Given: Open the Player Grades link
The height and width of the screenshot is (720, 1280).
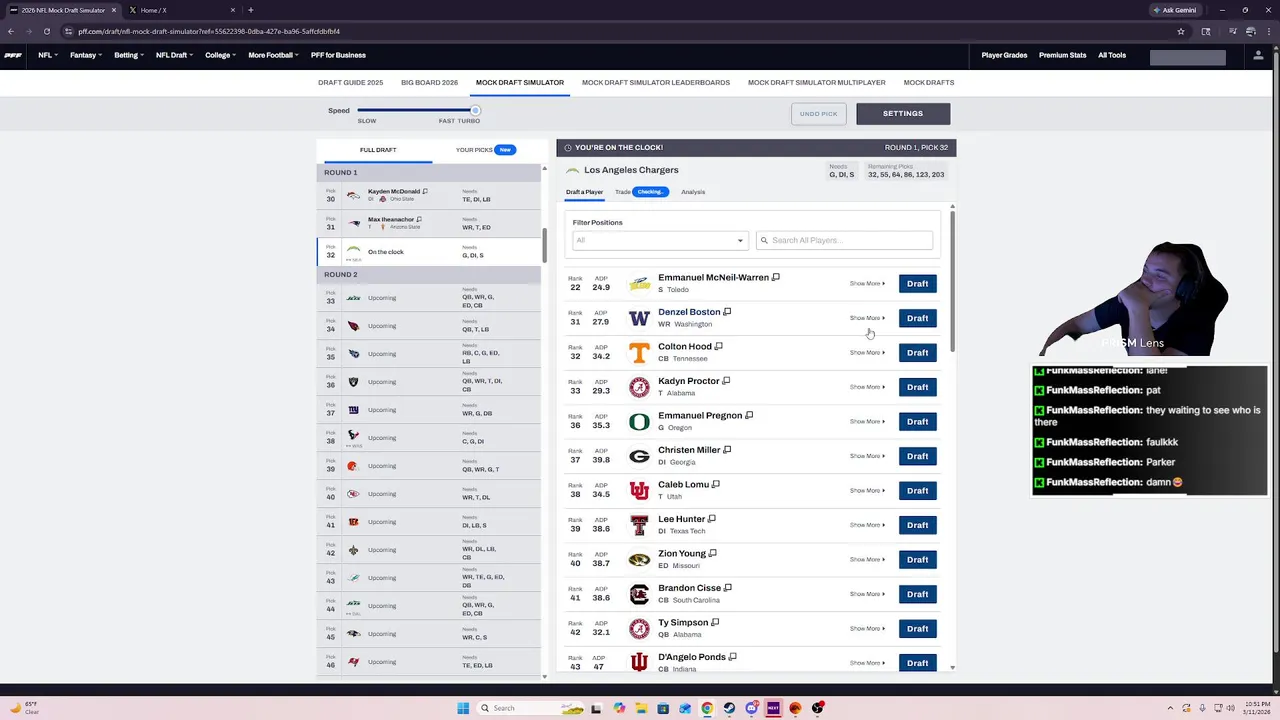Looking at the screenshot, I should click(x=1004, y=55).
